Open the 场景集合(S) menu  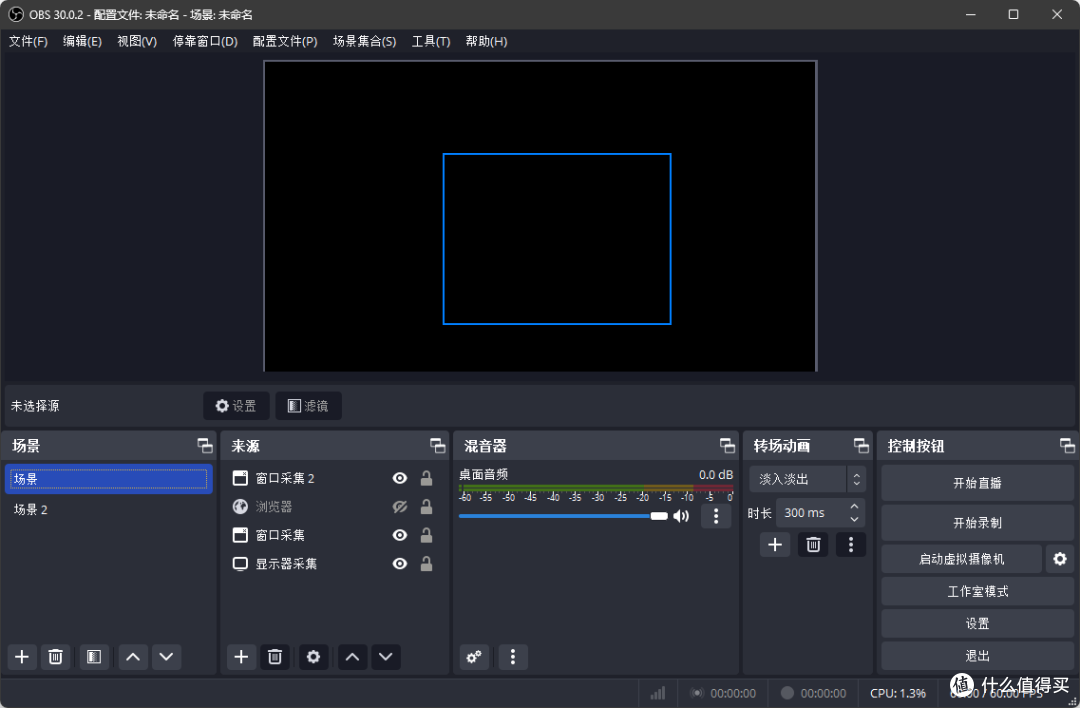click(x=364, y=41)
